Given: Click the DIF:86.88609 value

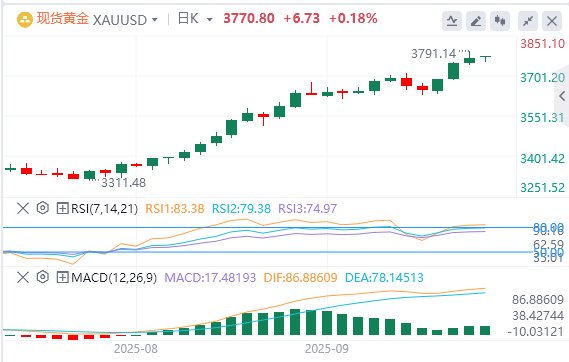Looking at the screenshot, I should coord(300,278).
